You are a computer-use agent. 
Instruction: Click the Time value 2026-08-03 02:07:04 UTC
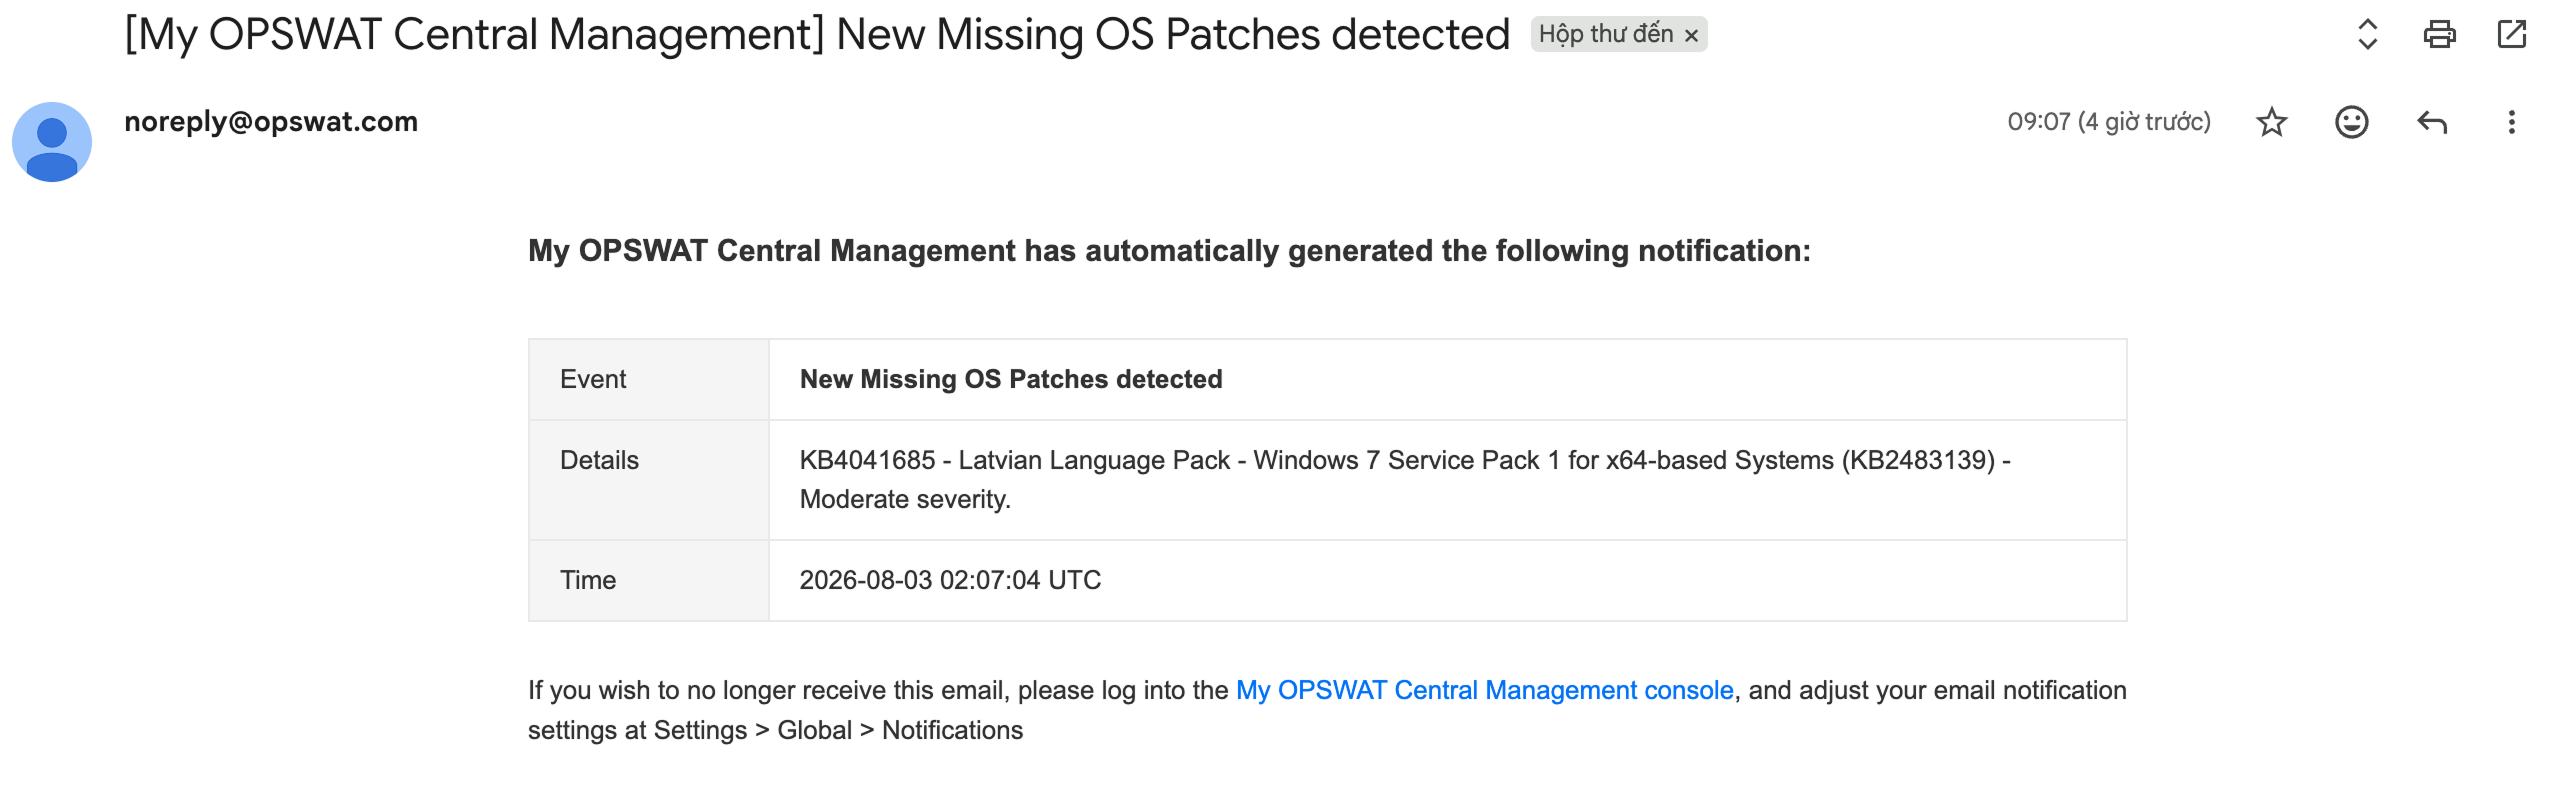(x=950, y=580)
